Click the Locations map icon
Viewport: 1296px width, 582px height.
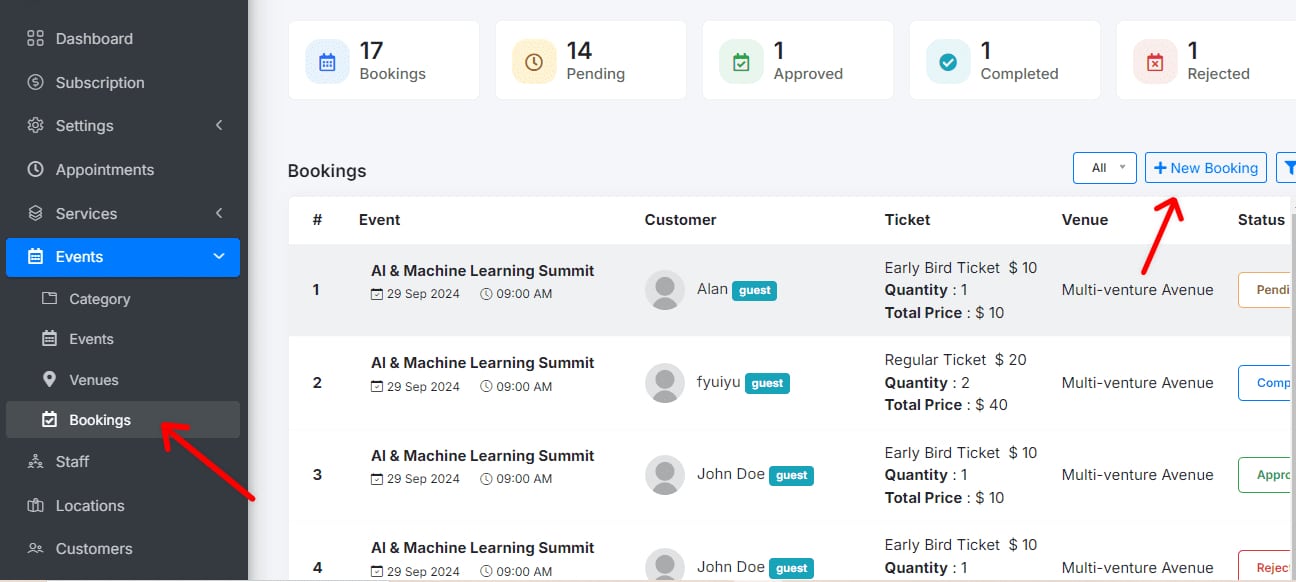coord(36,506)
